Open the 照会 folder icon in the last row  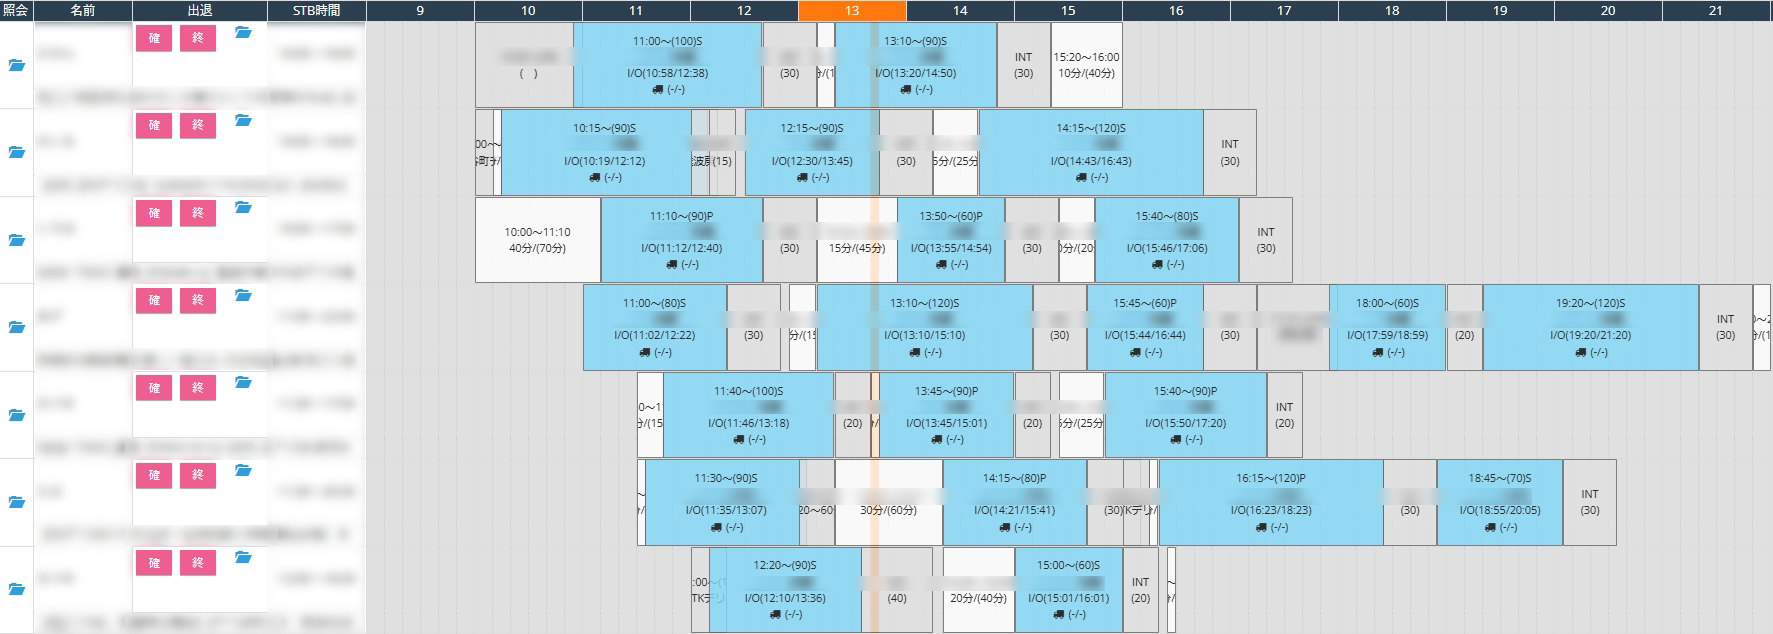point(16,589)
